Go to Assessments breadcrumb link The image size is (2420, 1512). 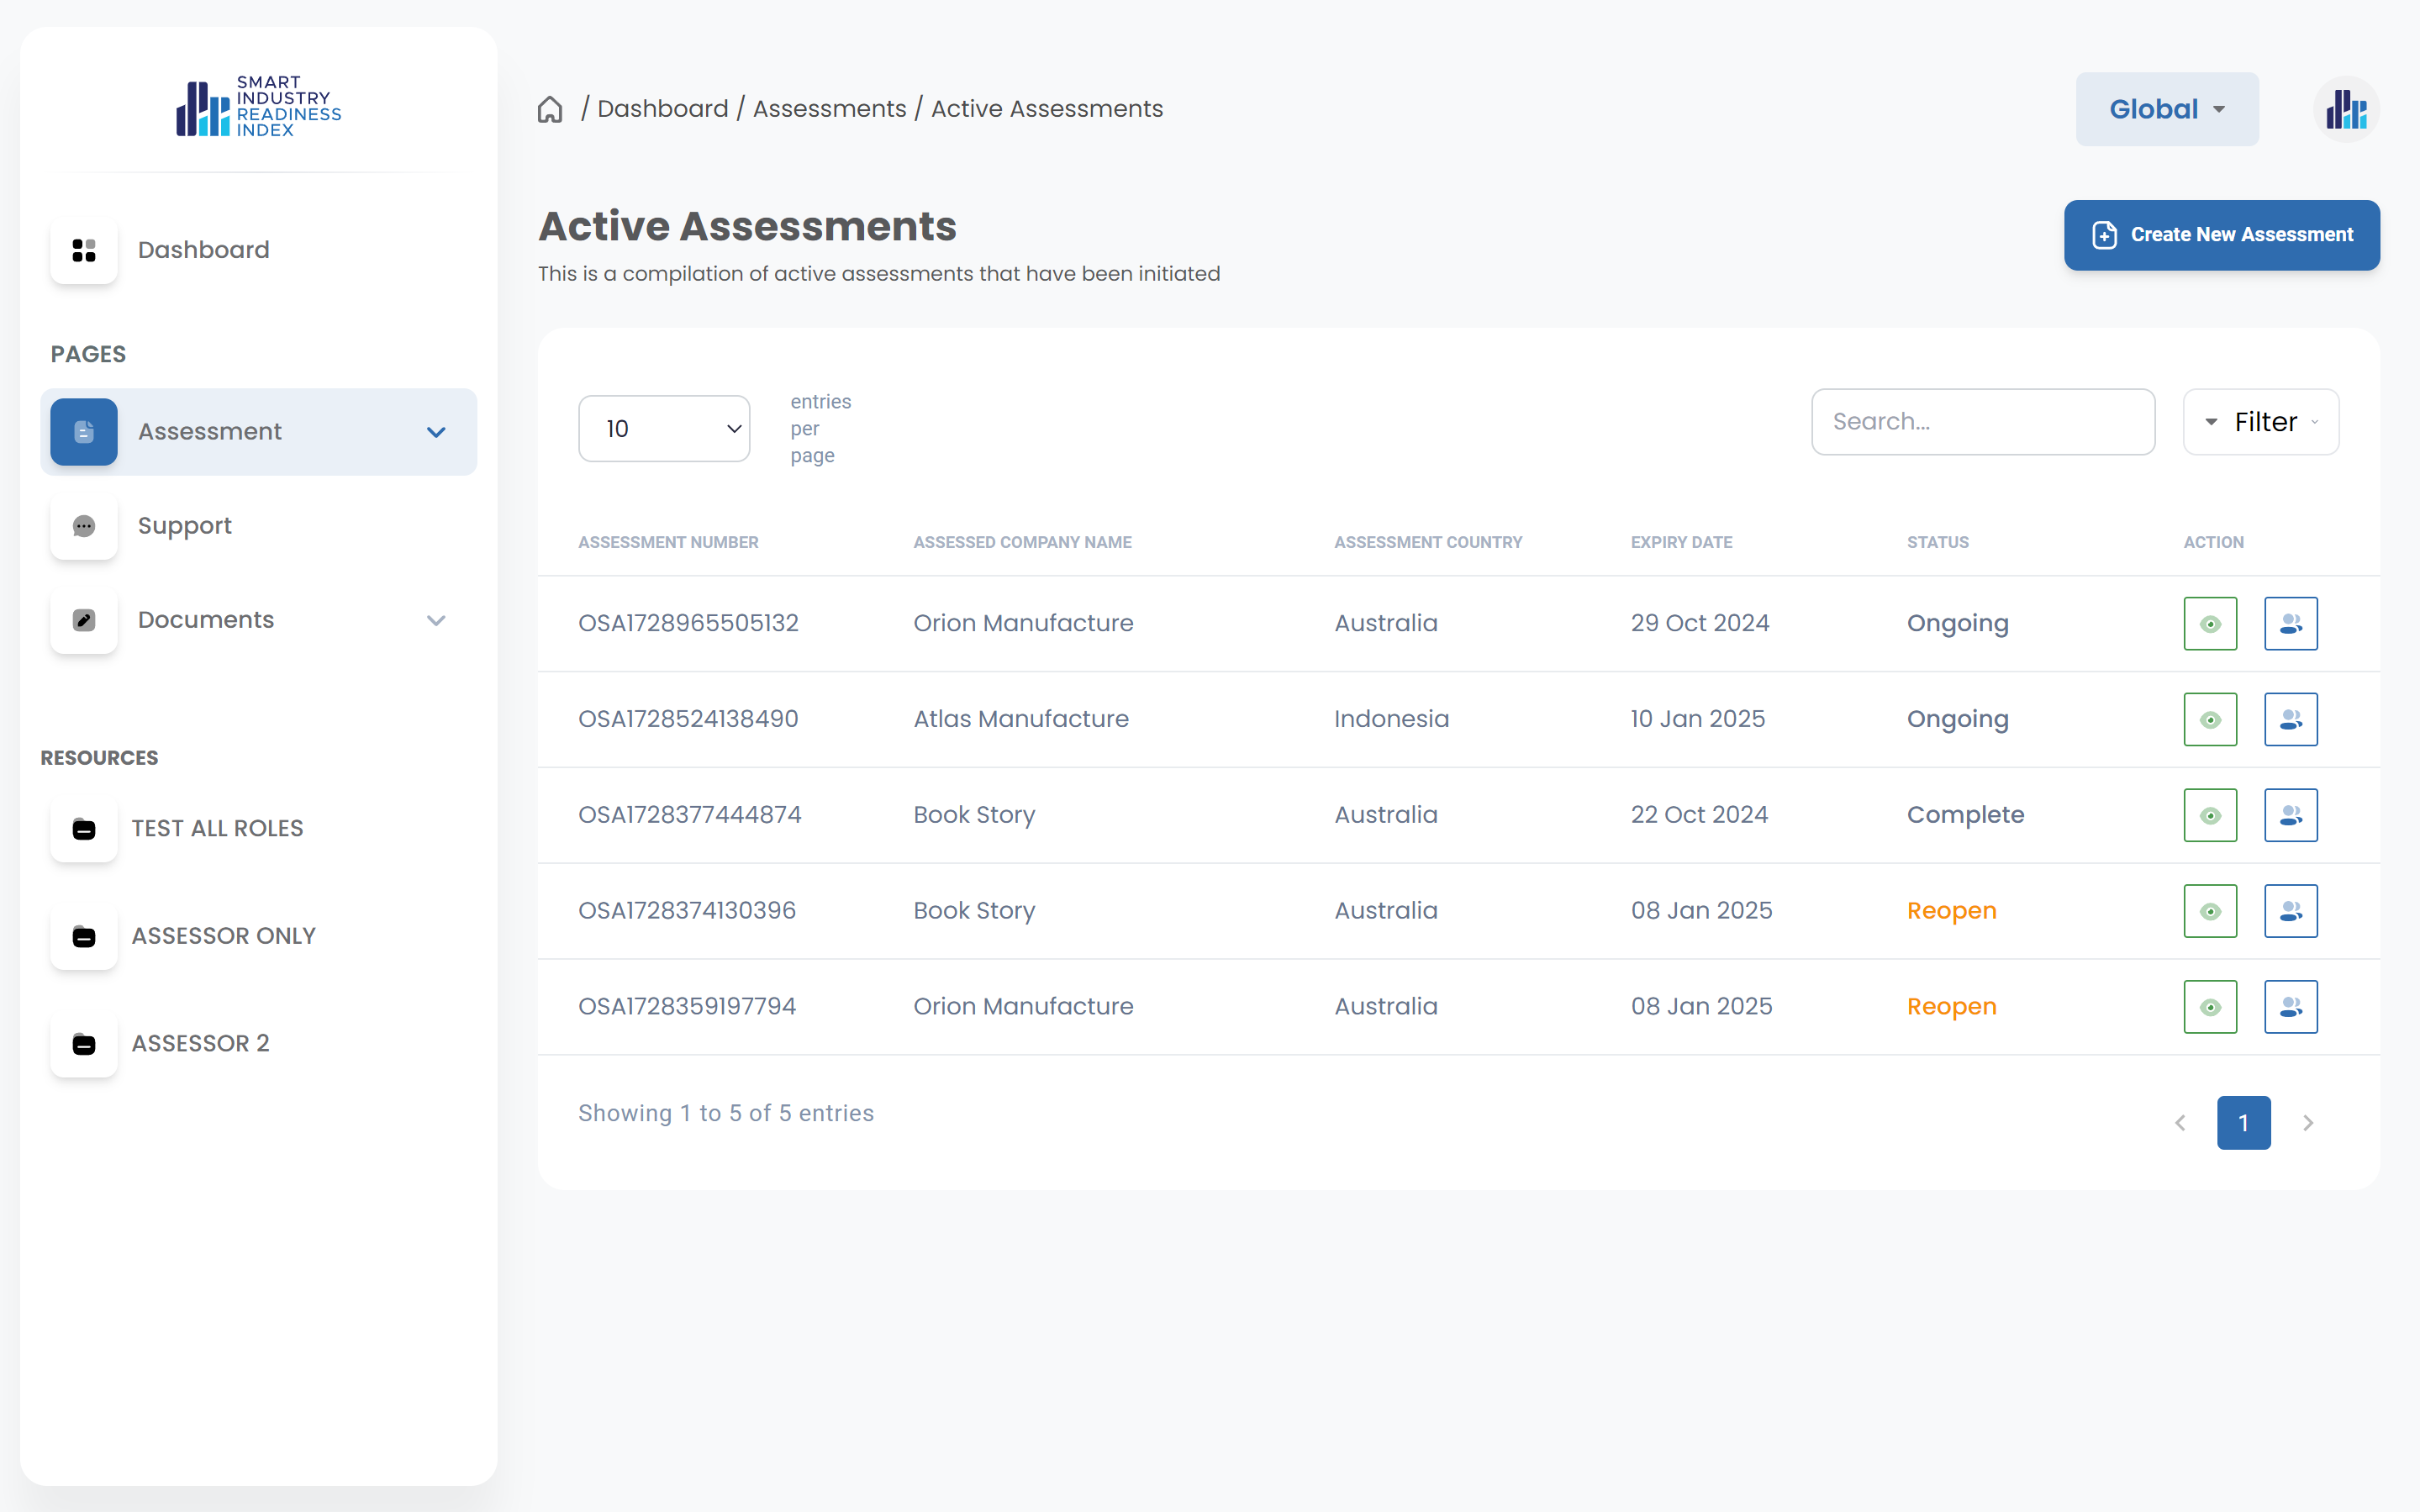[829, 109]
